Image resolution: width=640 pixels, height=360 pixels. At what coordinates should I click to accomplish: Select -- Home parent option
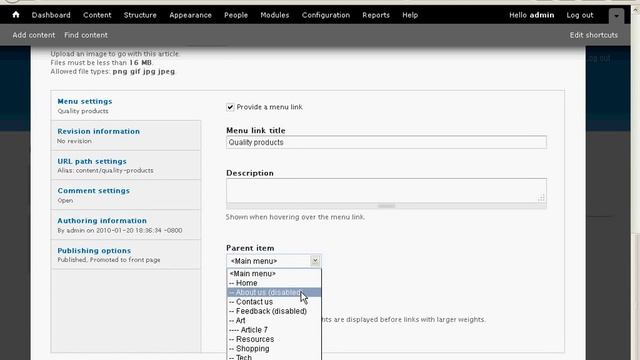click(x=274, y=283)
